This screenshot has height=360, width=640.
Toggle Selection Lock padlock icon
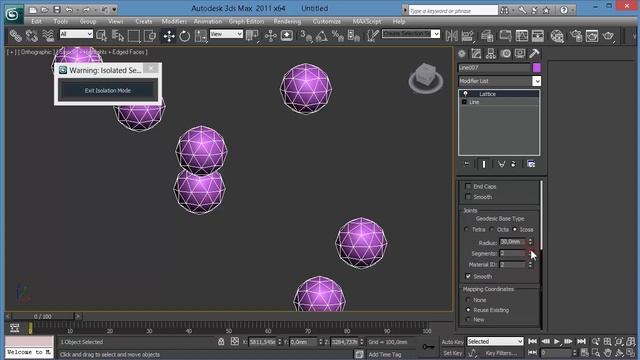pos(221,342)
